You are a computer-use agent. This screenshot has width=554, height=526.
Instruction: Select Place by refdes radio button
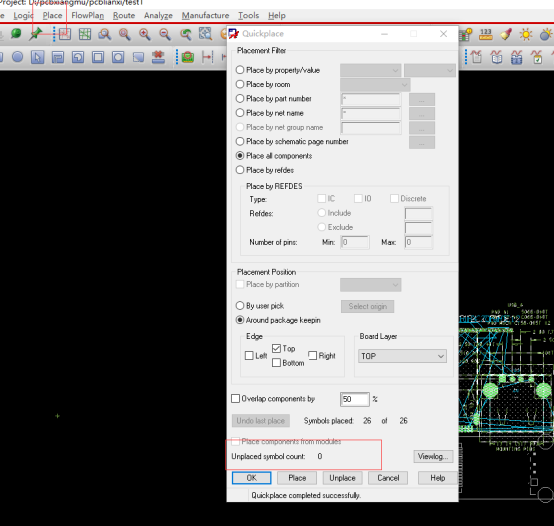click(x=240, y=170)
